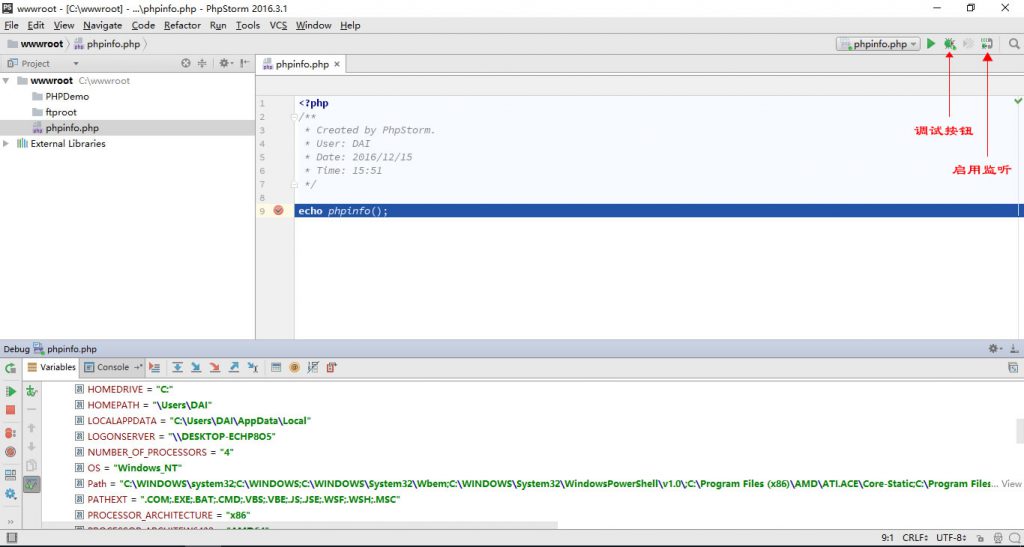Open the Window menu
The image size is (1024, 547).
point(313,25)
